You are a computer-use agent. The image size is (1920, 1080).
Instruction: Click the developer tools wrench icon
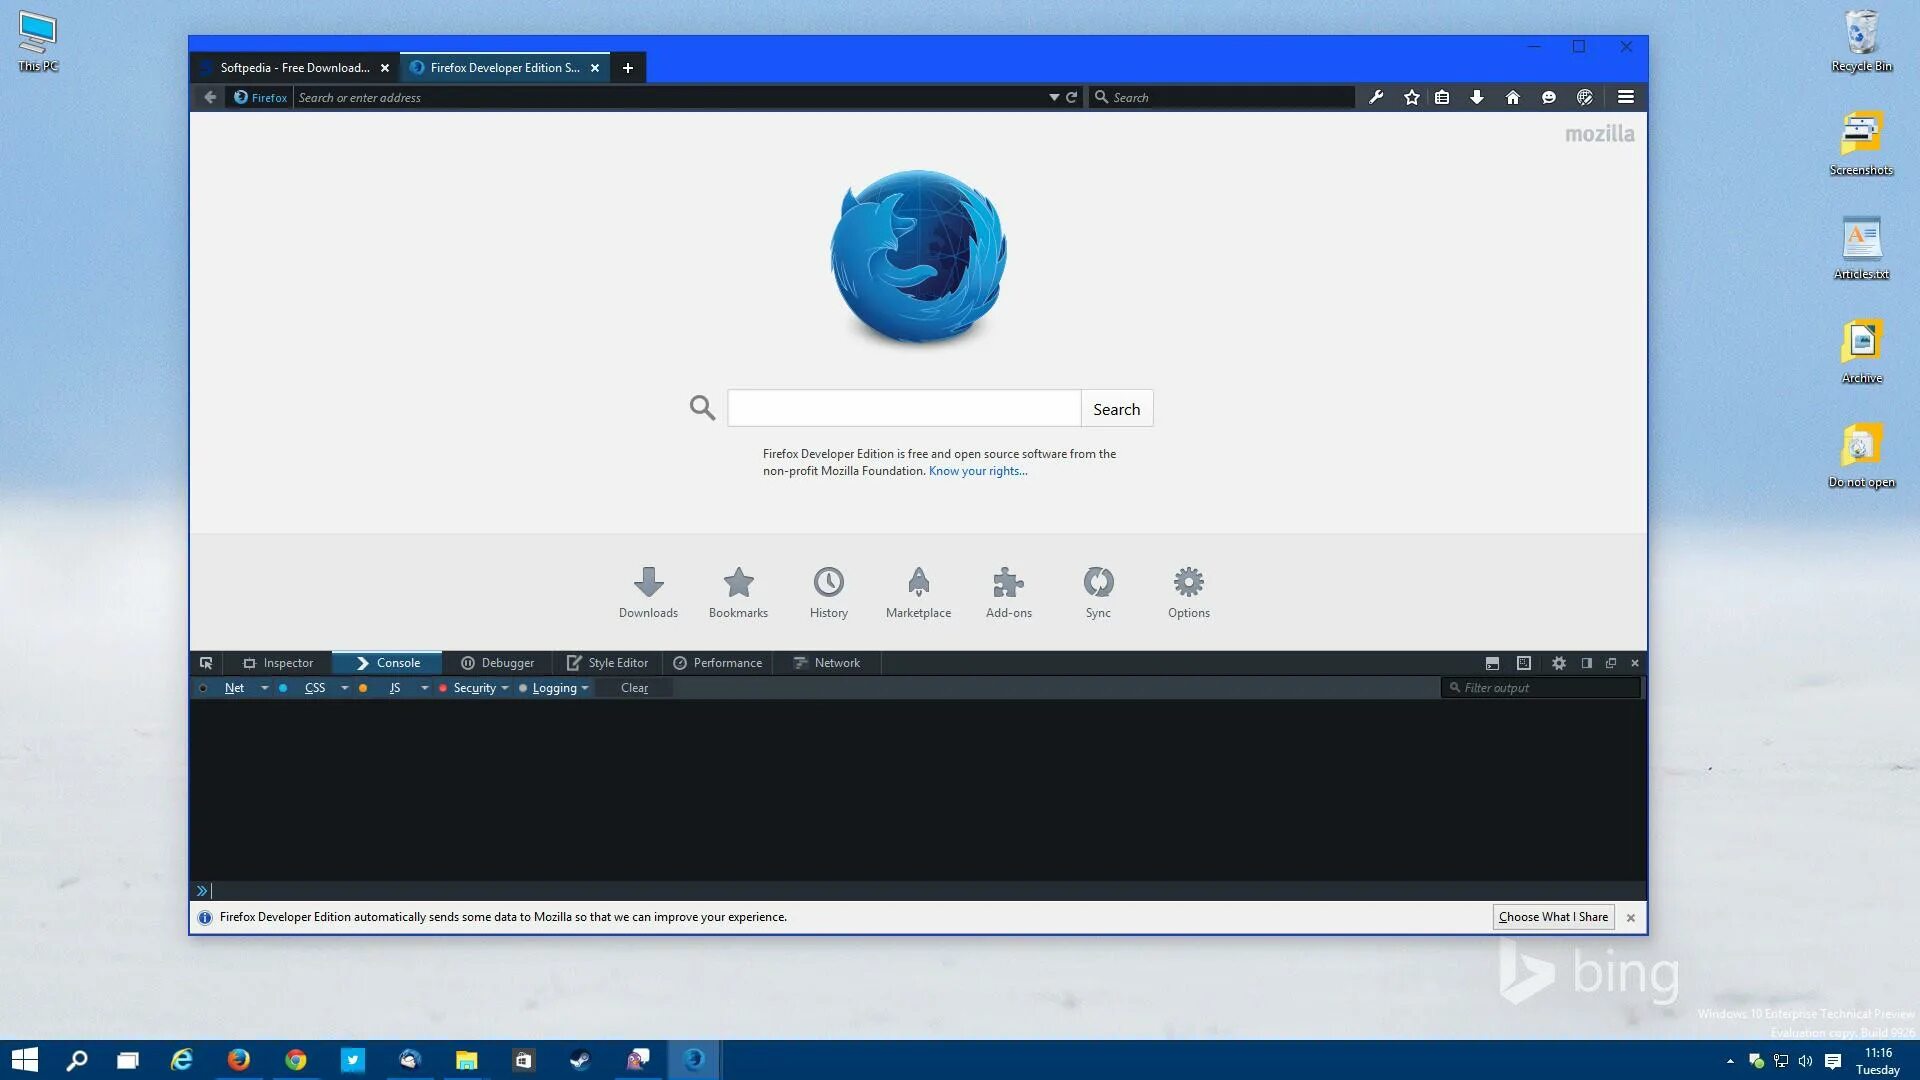[1376, 97]
